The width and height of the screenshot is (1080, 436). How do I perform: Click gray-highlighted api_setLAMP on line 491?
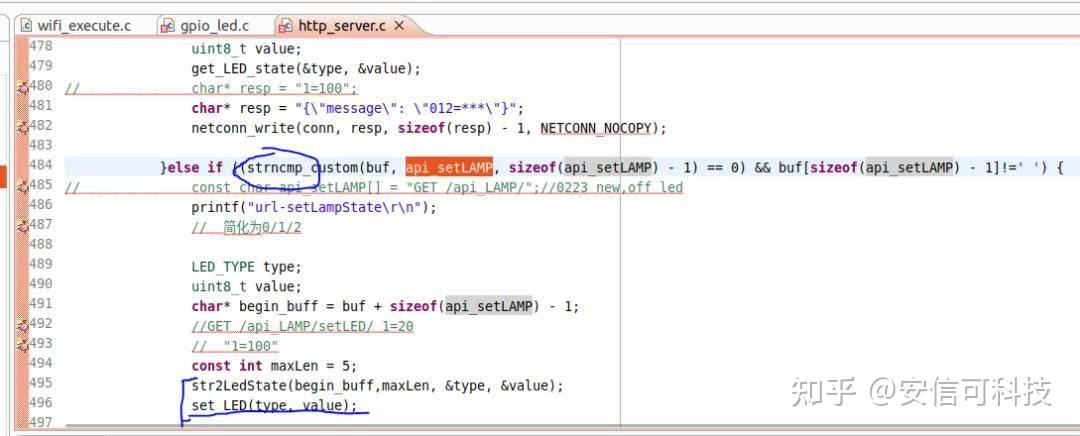tap(489, 306)
